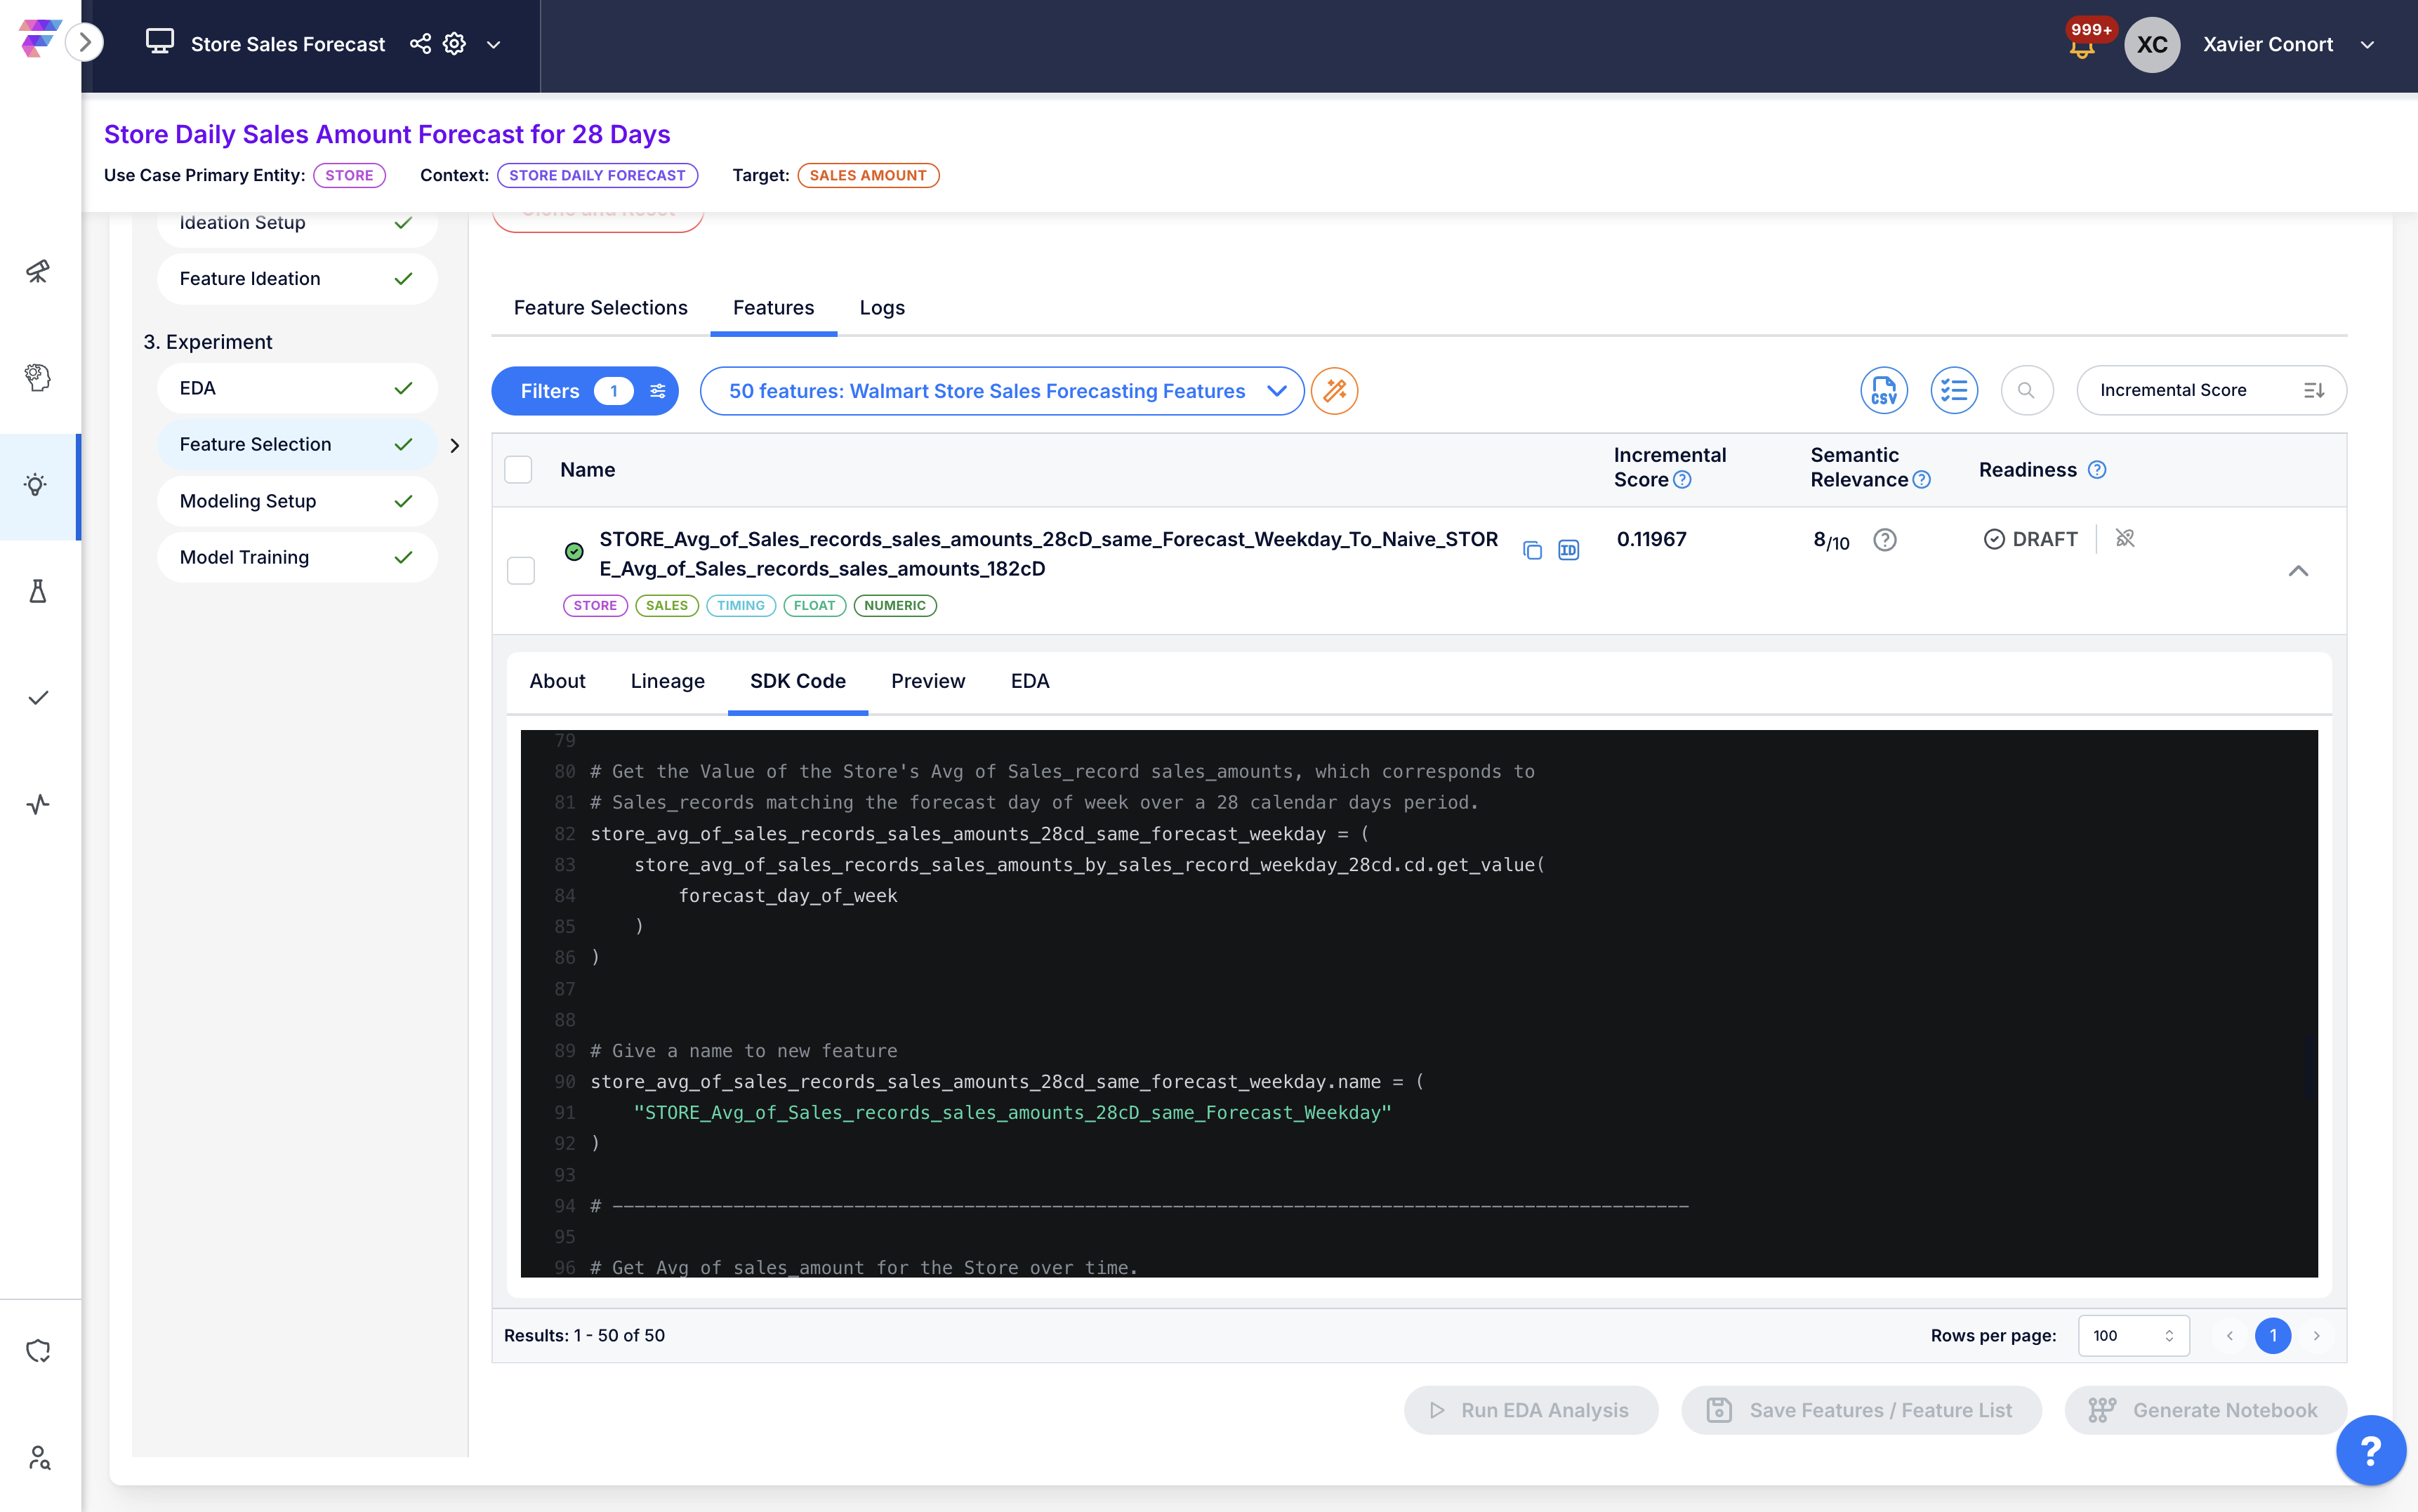Click the ID icon beside the feature name

[1567, 551]
